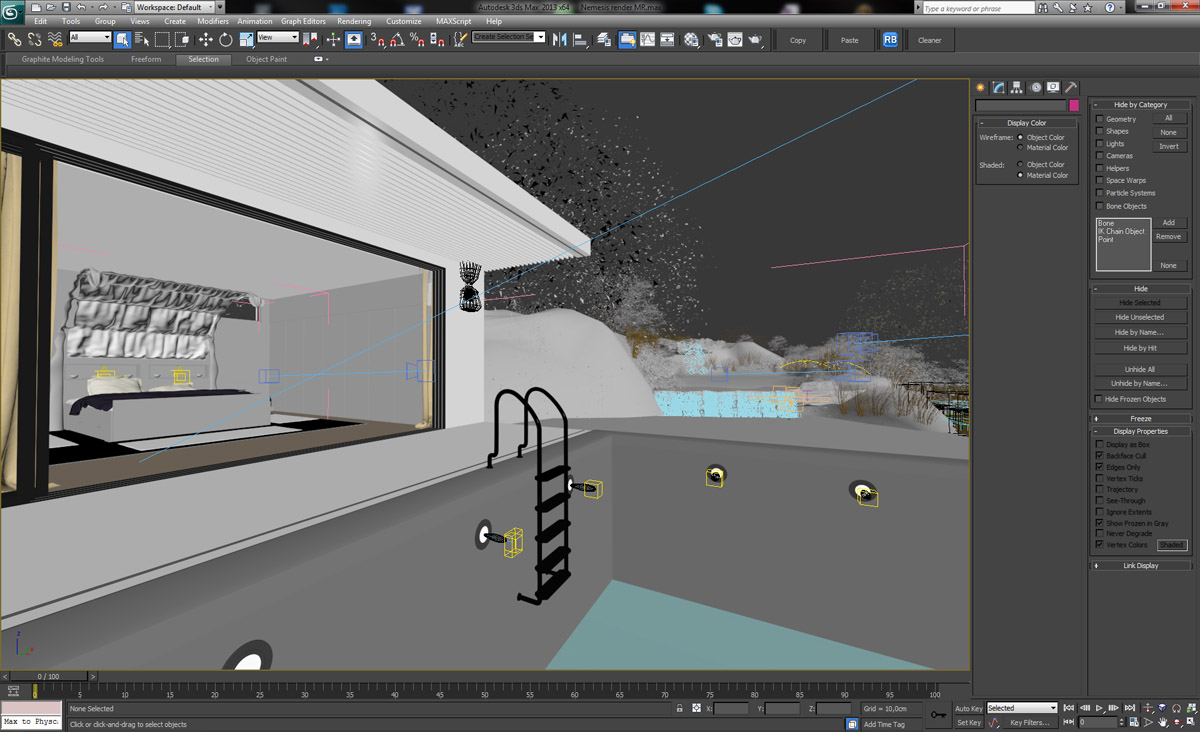Open the Rendering menu
Viewport: 1200px width, 732px height.
354,21
